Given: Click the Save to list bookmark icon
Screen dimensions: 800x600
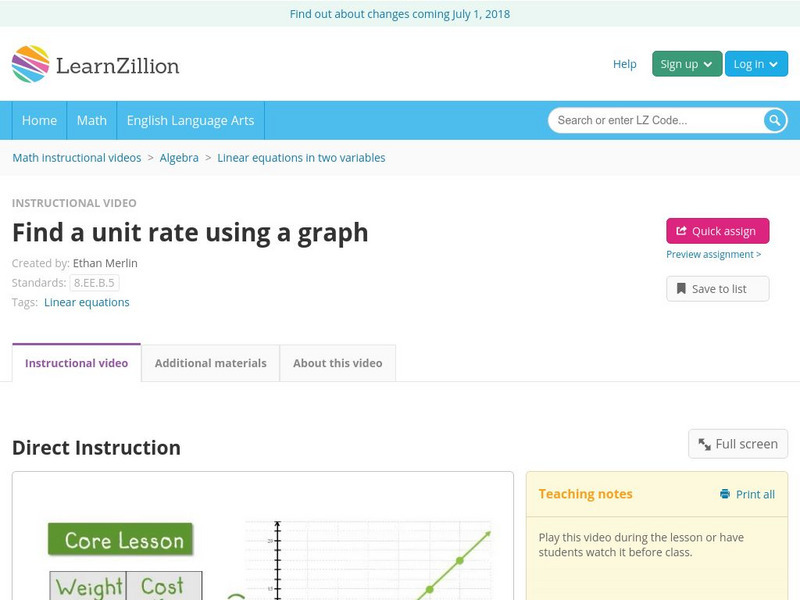Looking at the screenshot, I should pyautogui.click(x=681, y=289).
